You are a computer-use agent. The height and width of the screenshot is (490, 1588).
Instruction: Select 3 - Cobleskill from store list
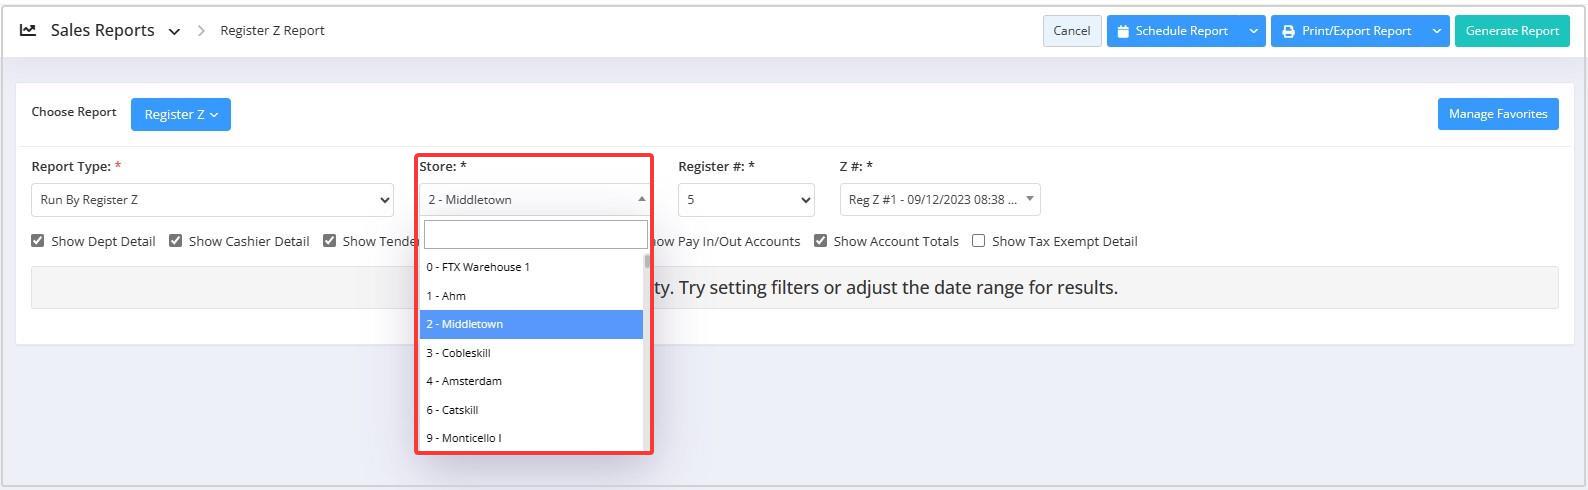click(x=458, y=353)
